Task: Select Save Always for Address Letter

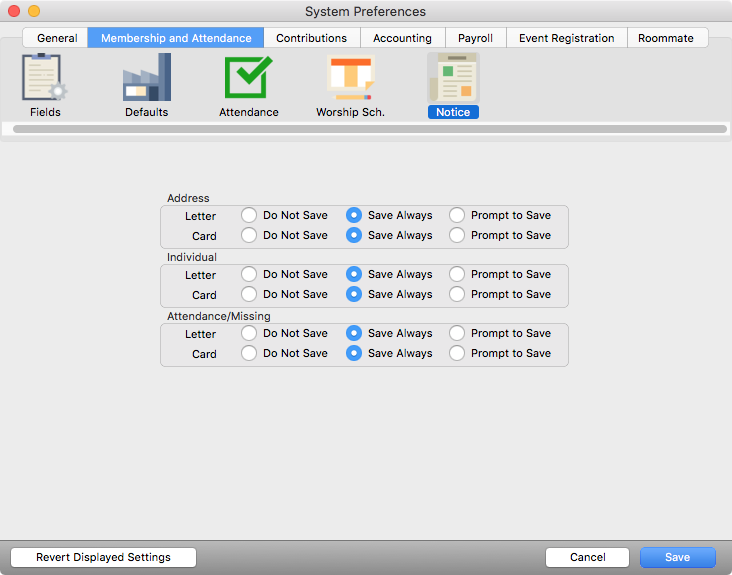Action: tap(354, 215)
